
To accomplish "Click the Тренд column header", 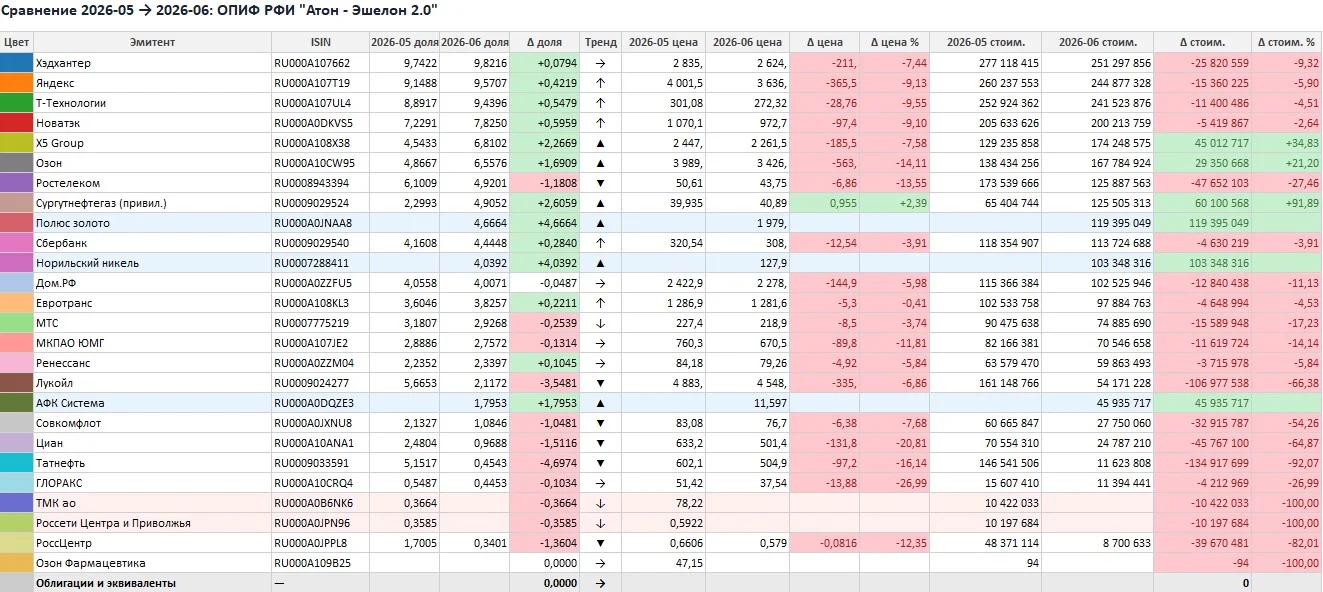I will pos(601,42).
